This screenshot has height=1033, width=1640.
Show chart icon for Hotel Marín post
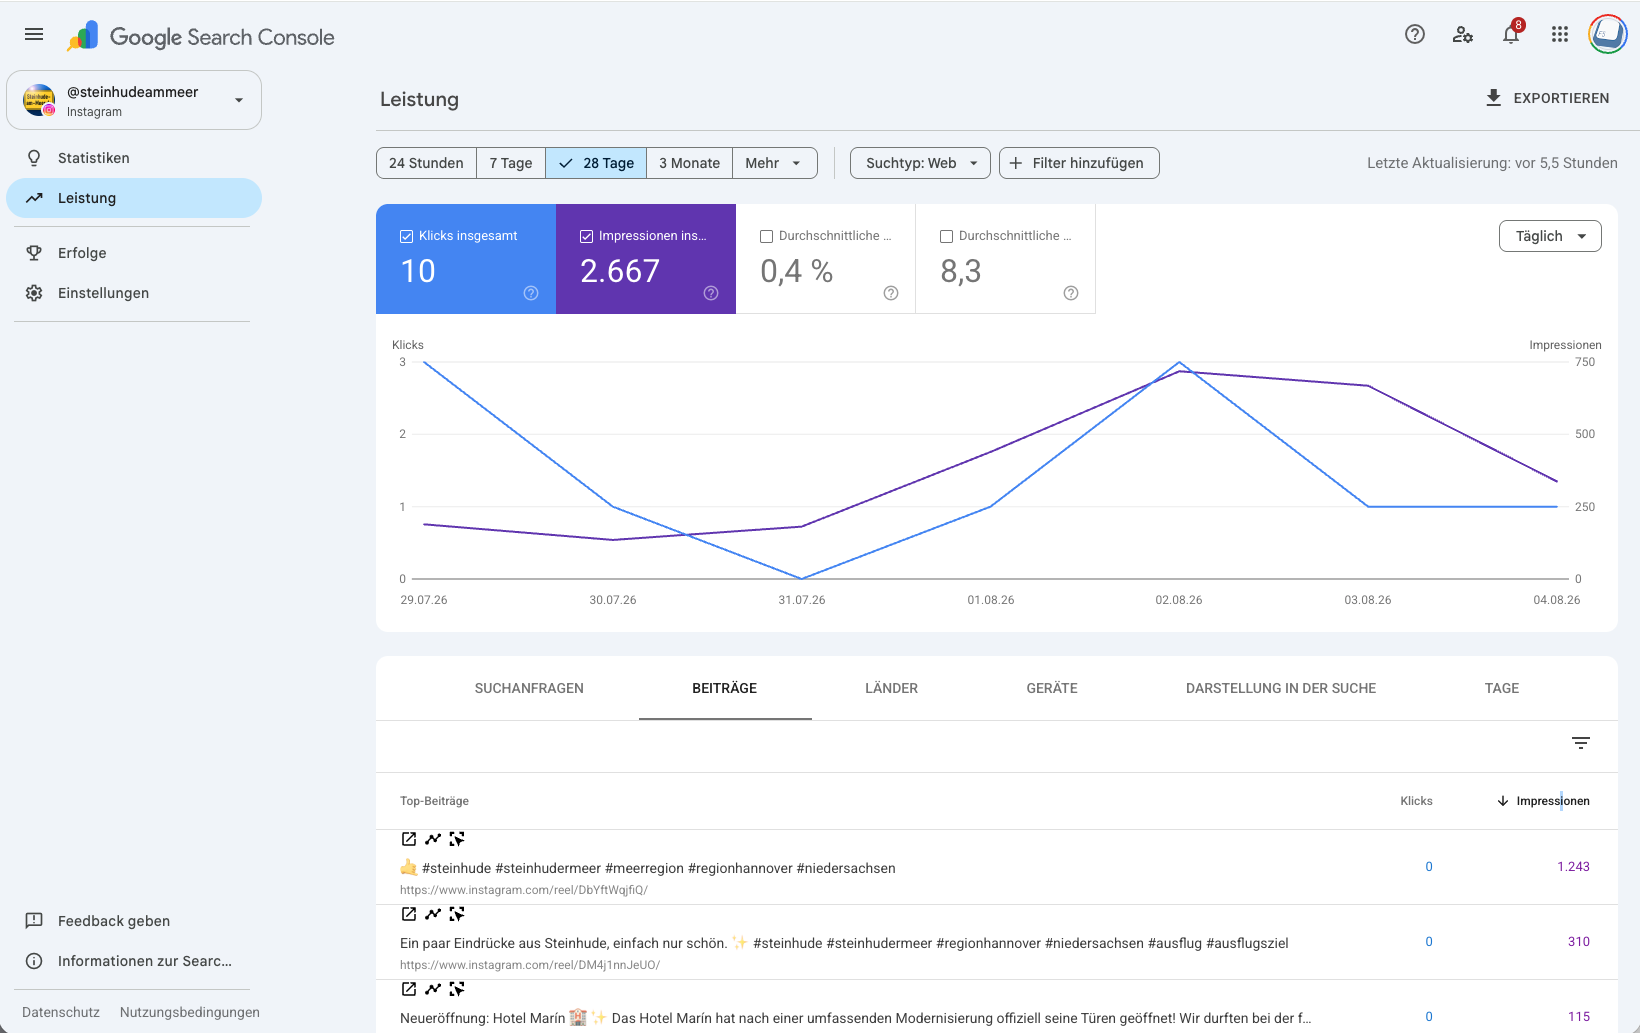[433, 989]
